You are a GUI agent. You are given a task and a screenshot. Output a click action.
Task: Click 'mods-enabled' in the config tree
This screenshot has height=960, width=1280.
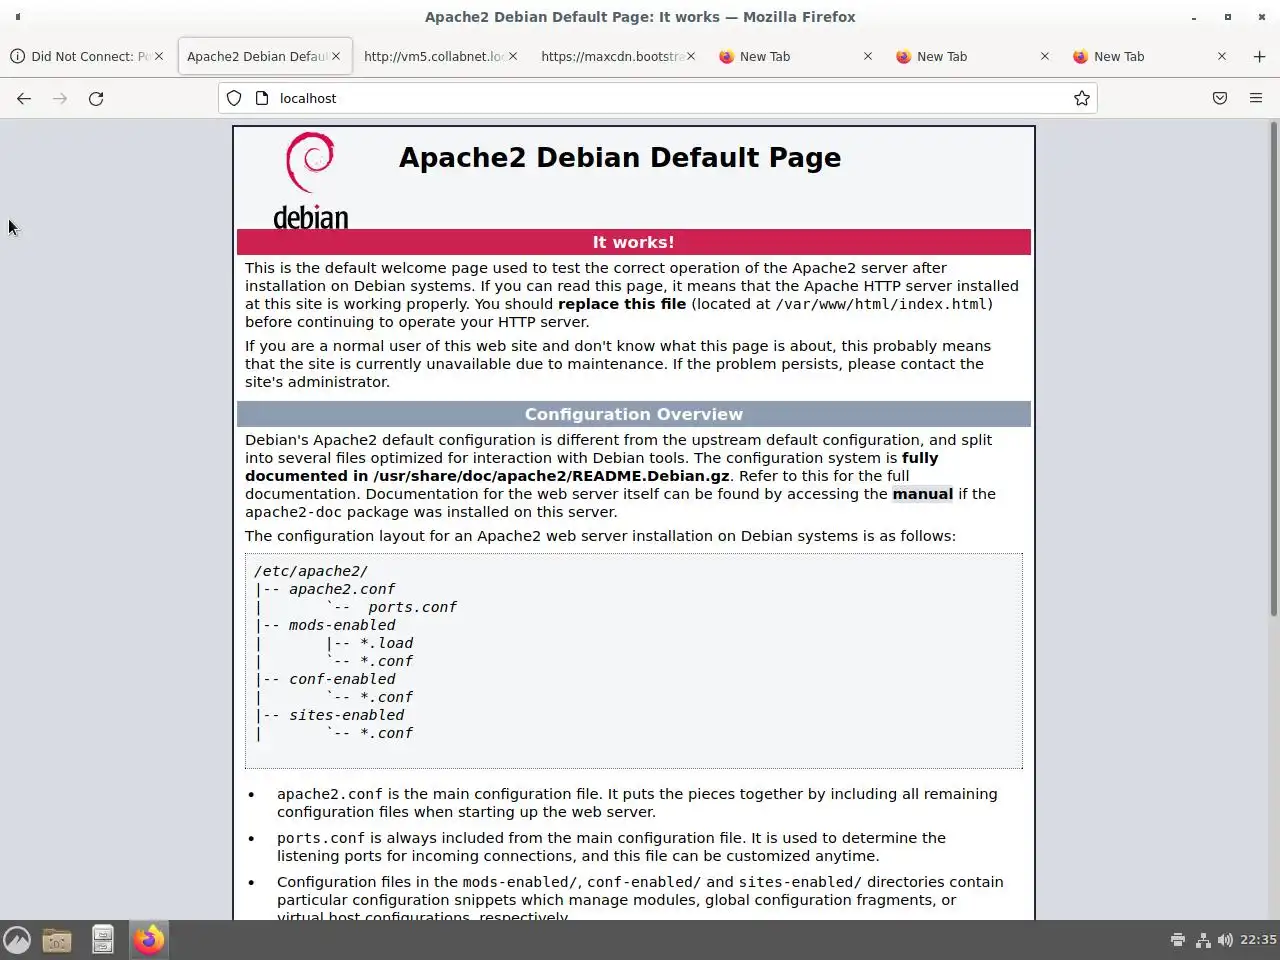click(342, 625)
